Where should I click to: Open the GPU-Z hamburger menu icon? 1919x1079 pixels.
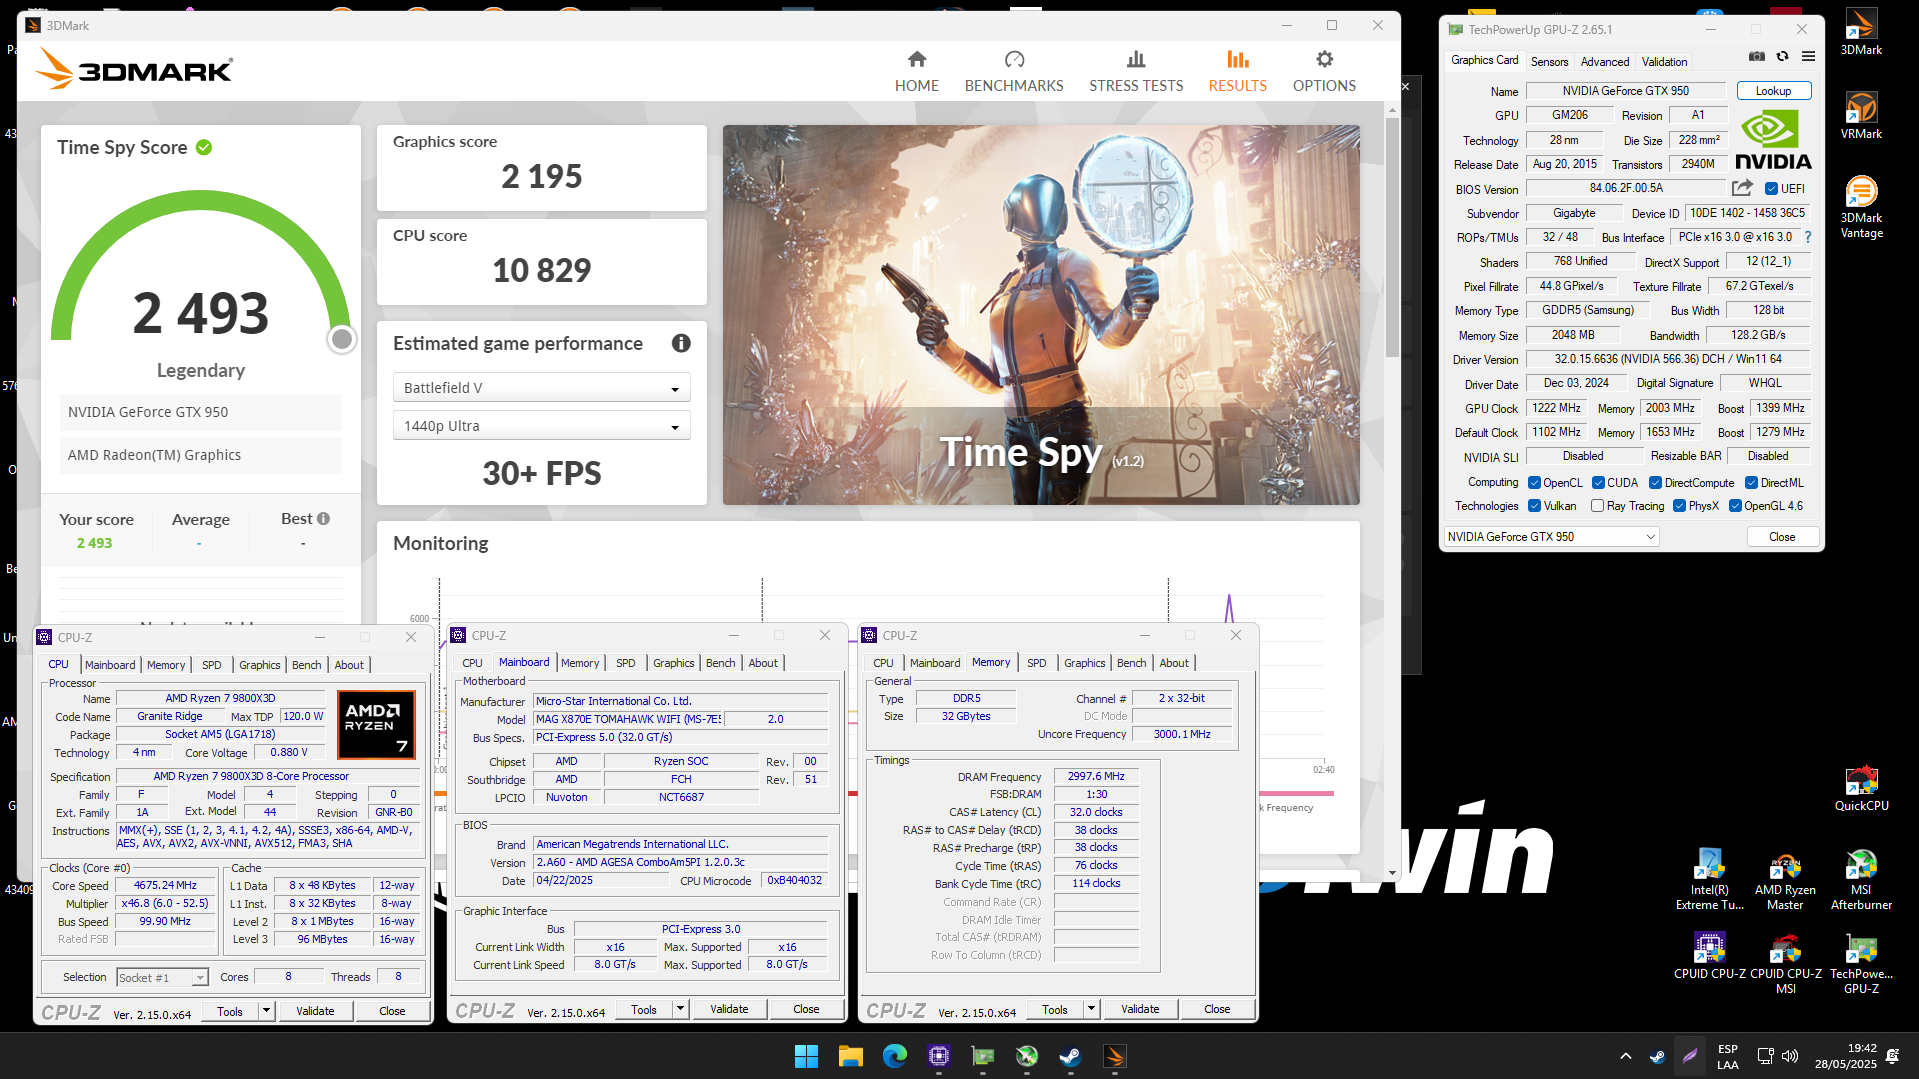(x=1808, y=57)
